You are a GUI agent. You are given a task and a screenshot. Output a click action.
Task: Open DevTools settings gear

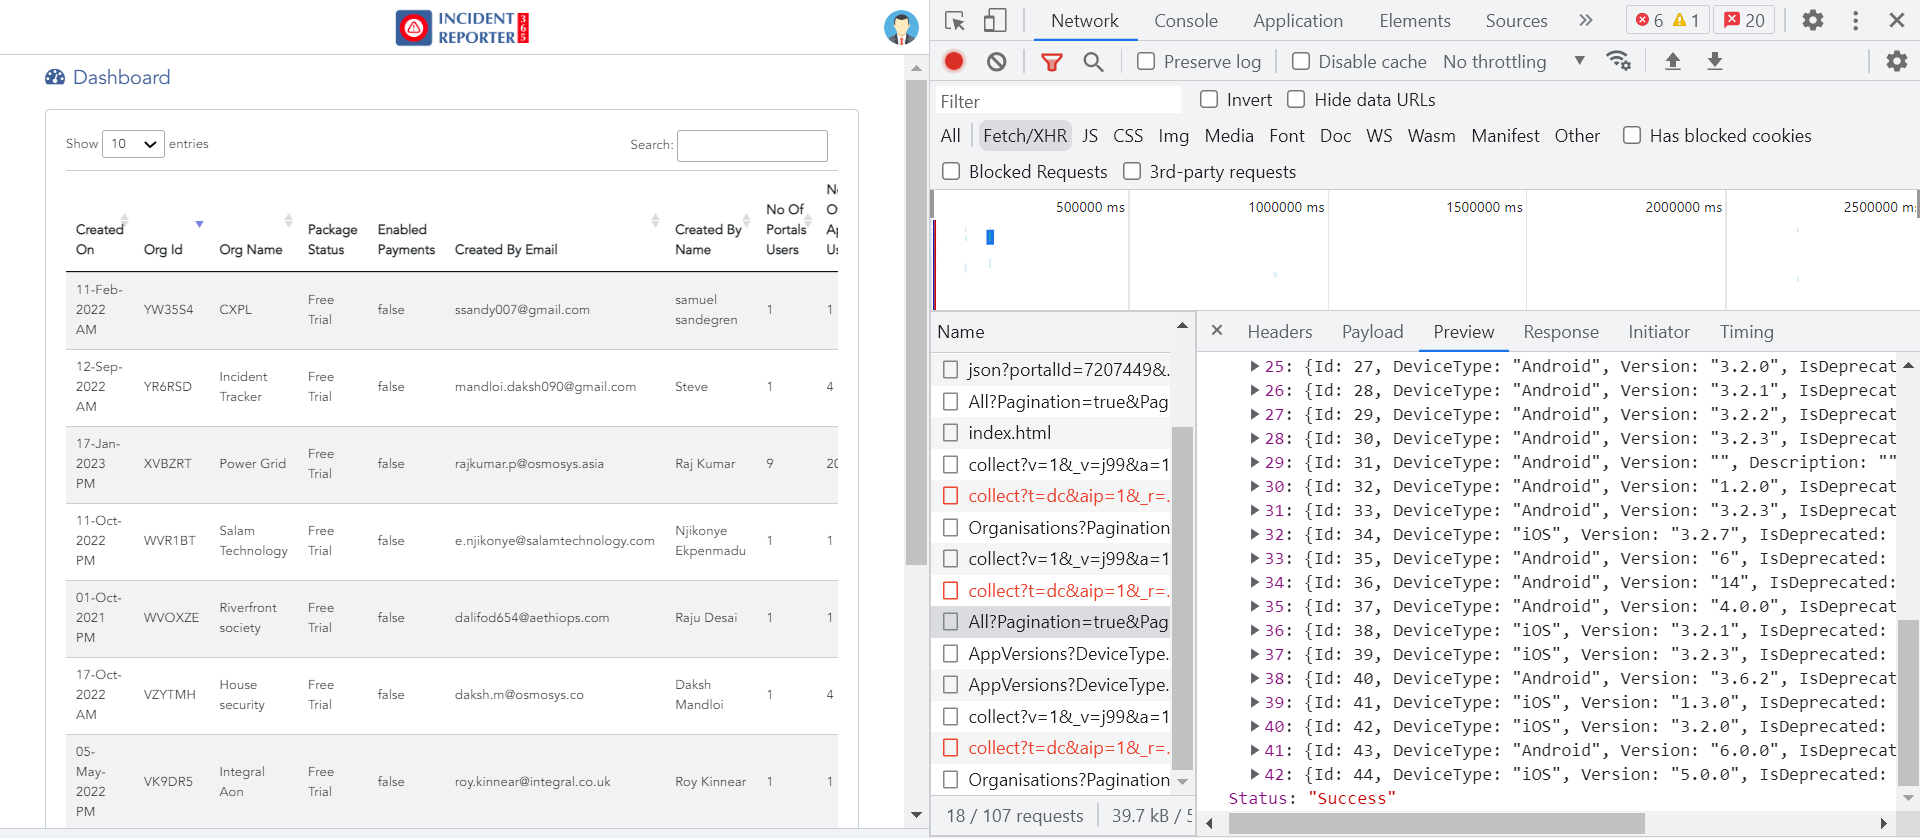pyautogui.click(x=1812, y=21)
